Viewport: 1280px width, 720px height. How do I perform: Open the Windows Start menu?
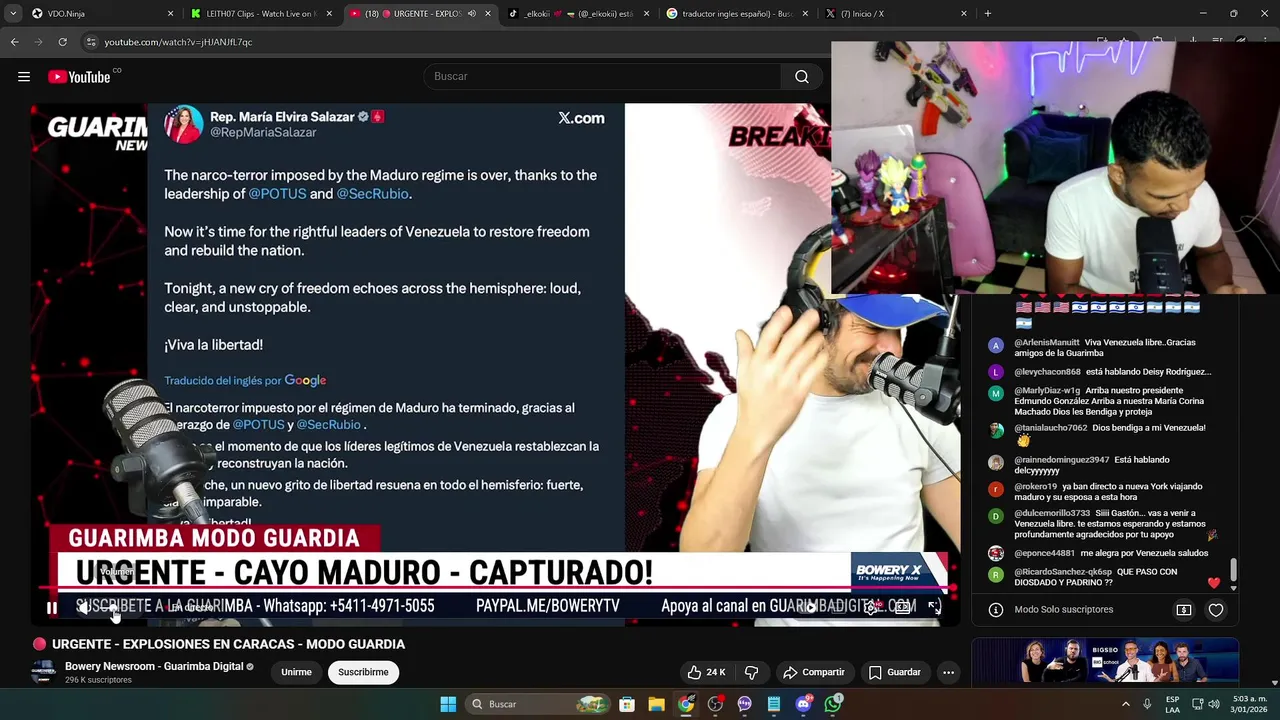tap(448, 704)
